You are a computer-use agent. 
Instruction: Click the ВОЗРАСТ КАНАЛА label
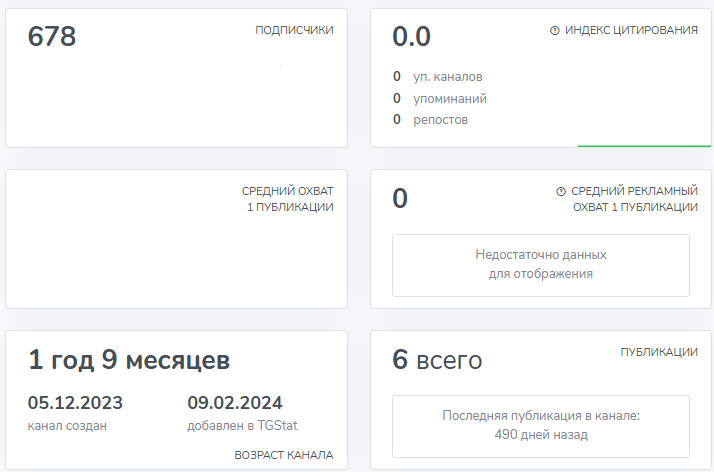(x=284, y=455)
